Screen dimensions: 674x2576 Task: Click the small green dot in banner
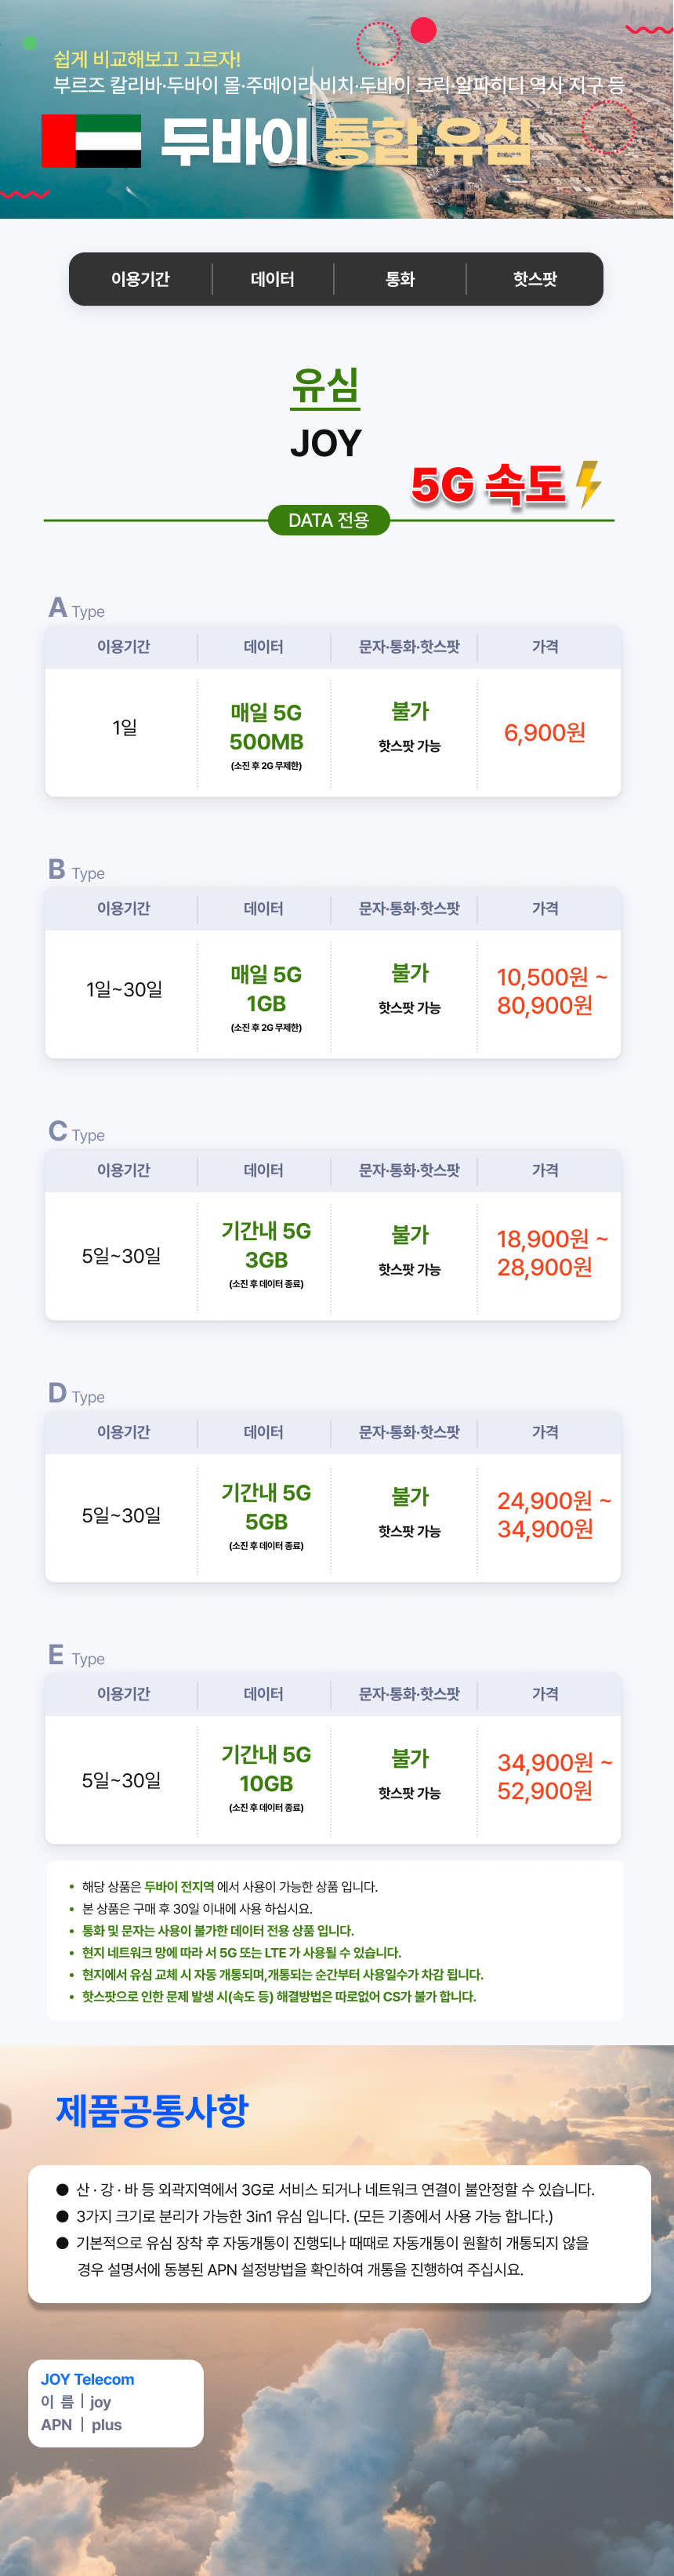pyautogui.click(x=30, y=43)
